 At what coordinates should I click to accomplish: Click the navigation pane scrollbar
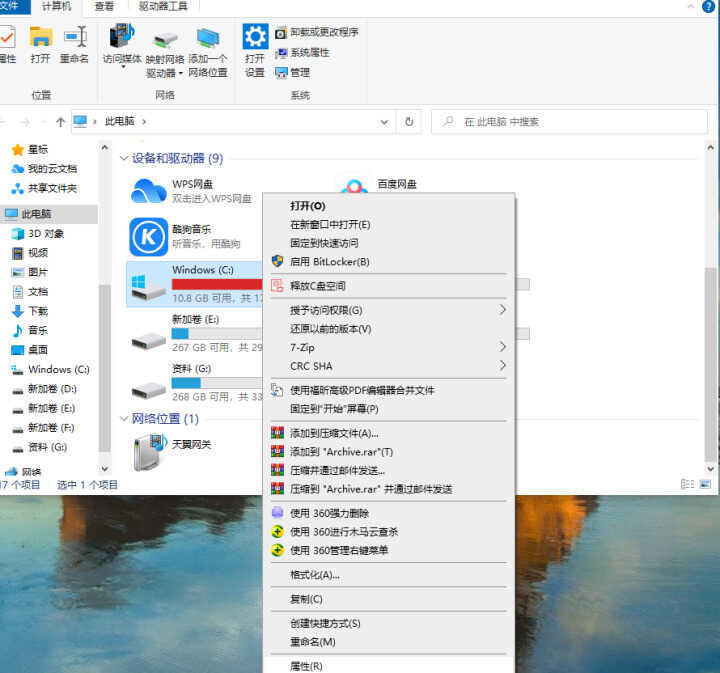point(105,367)
